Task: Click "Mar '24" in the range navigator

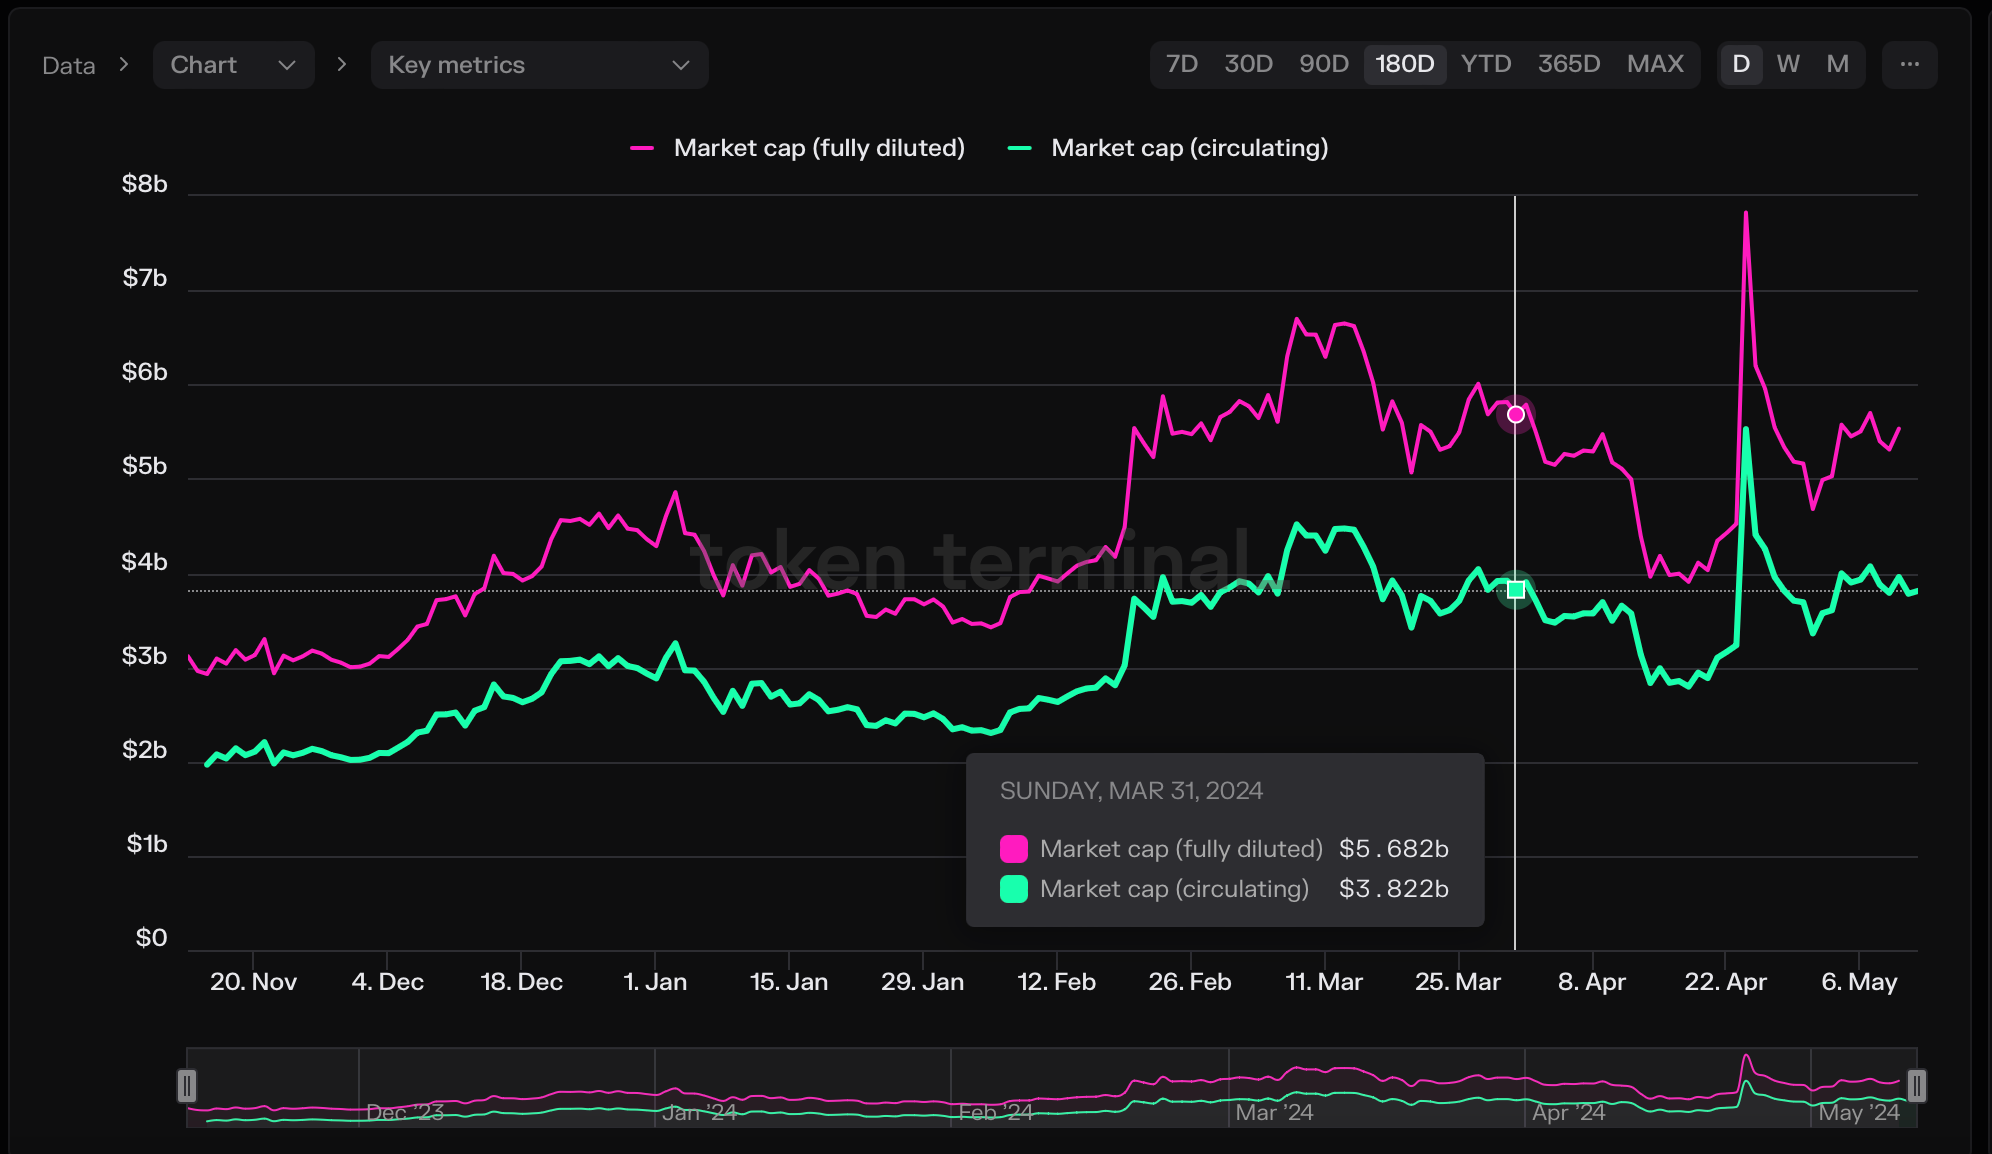Action: (1274, 1113)
